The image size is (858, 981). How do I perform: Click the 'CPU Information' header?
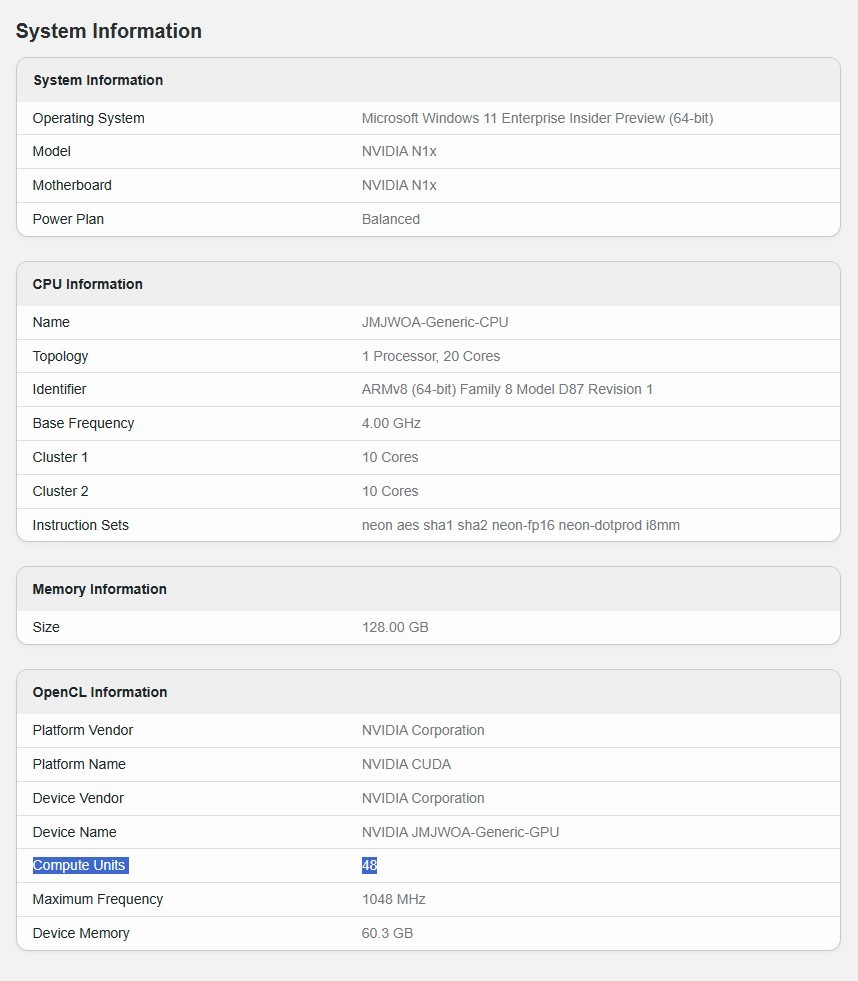point(88,284)
